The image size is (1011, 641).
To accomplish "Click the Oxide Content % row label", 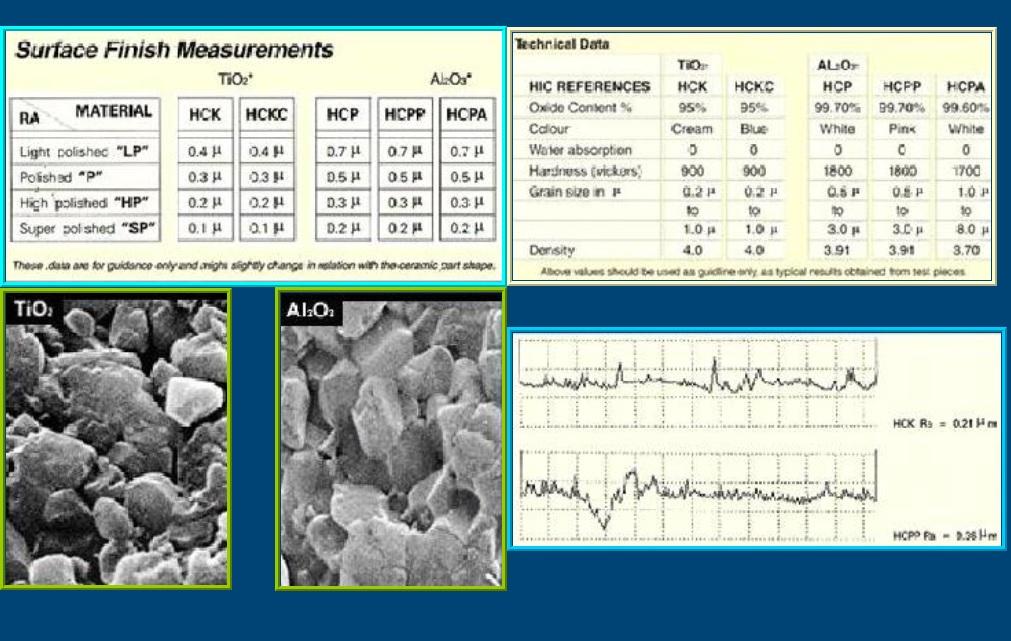I will [576, 108].
